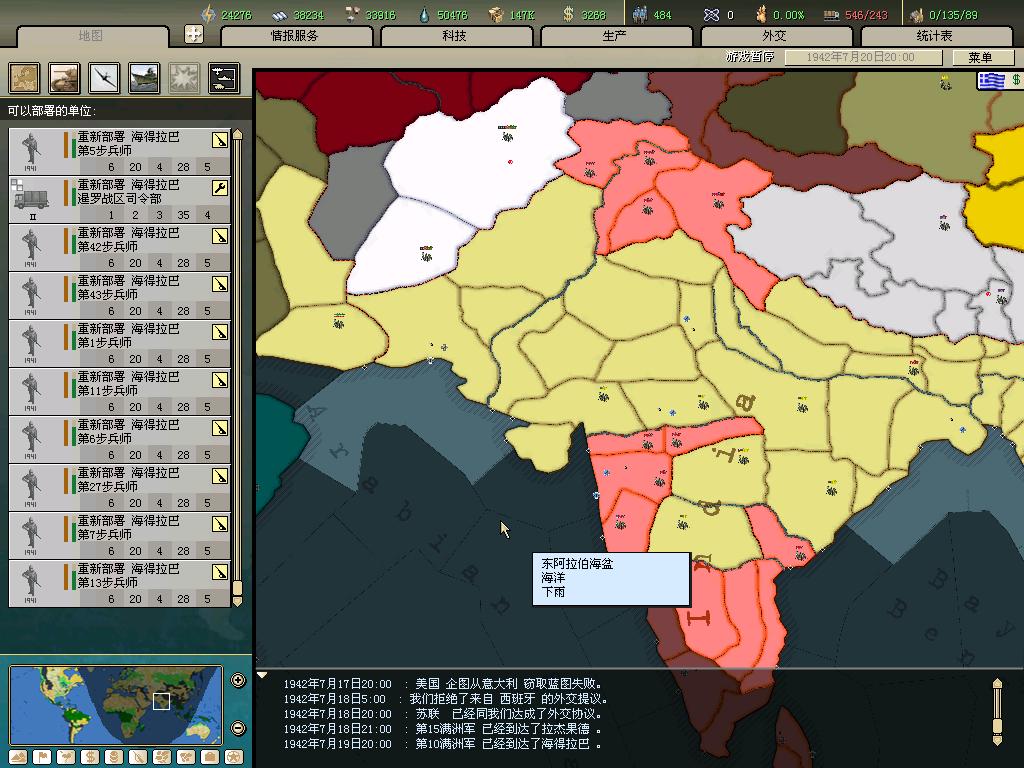Expand the cross button beside 地图 tab
1024x768 pixels.
tap(194, 34)
